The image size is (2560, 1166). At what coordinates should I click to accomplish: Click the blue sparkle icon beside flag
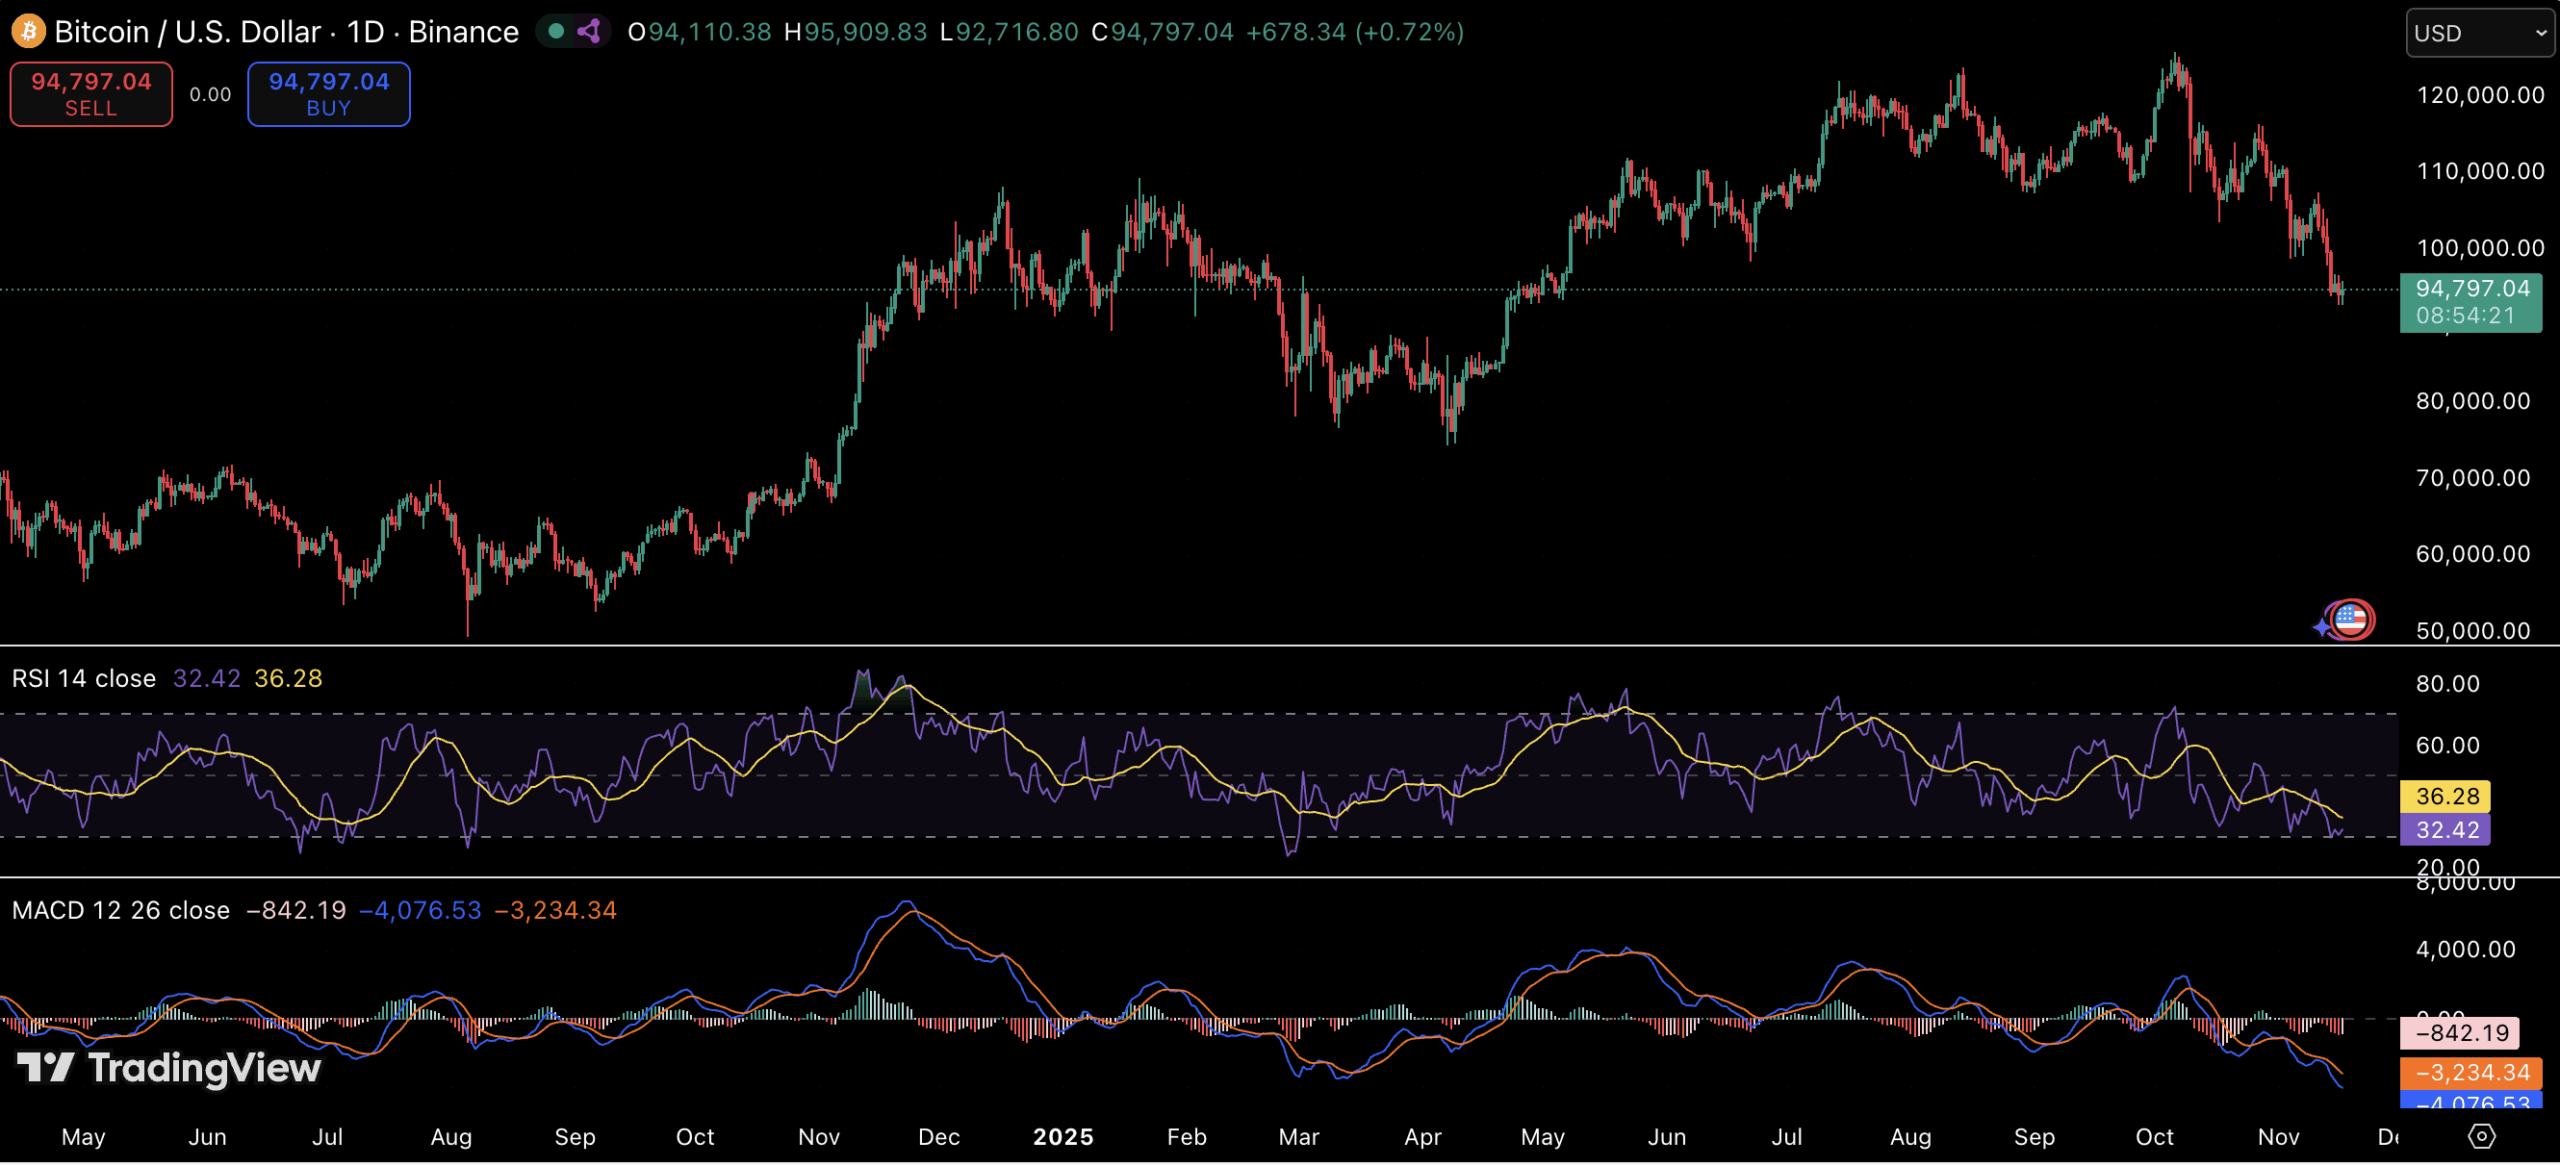(x=2322, y=628)
